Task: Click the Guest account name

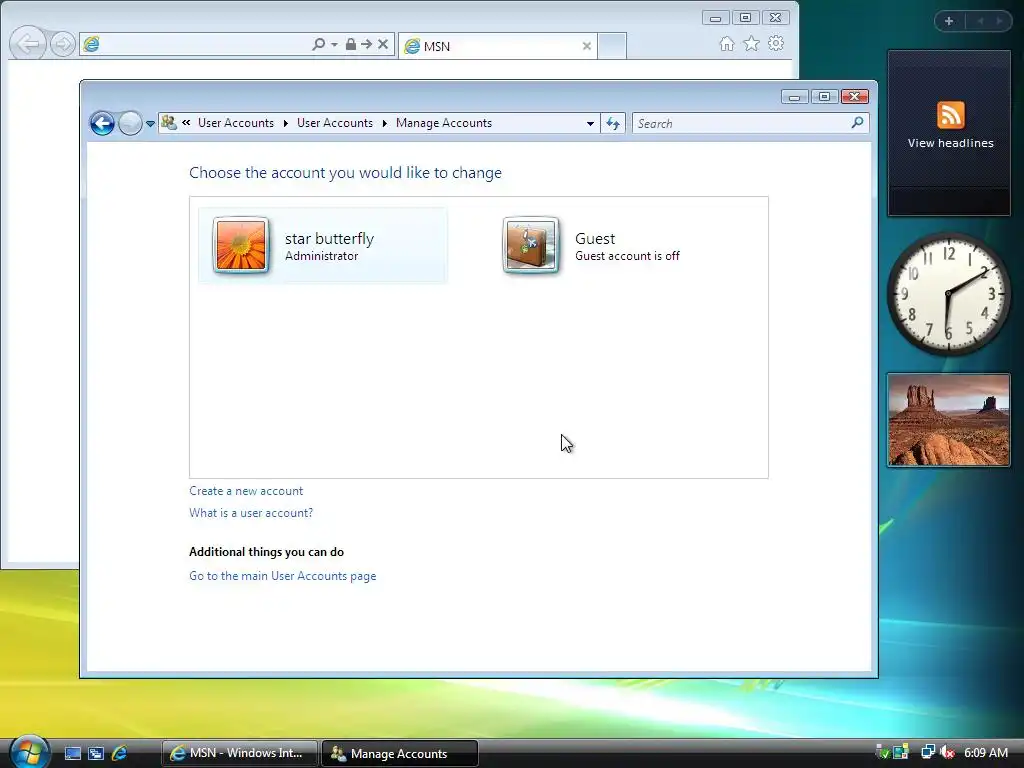Action: pyautogui.click(x=595, y=238)
